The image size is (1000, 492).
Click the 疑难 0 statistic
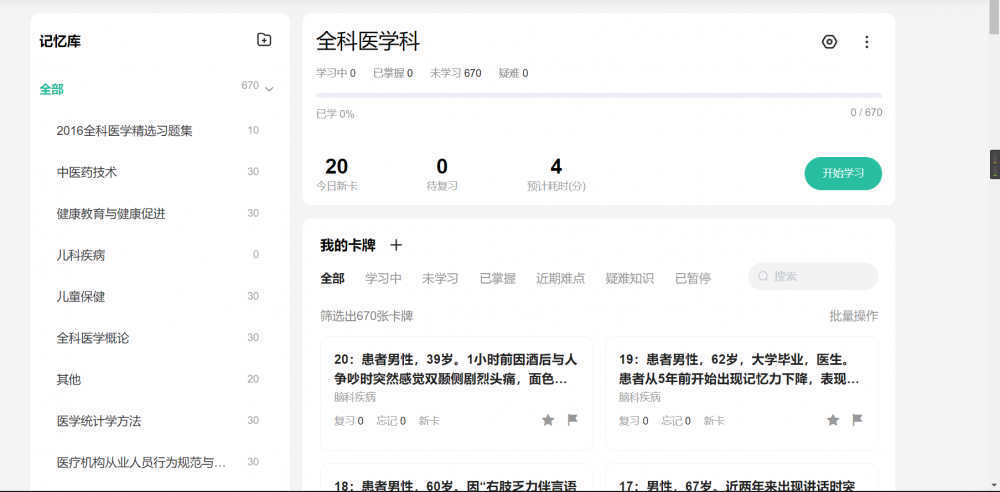click(513, 73)
